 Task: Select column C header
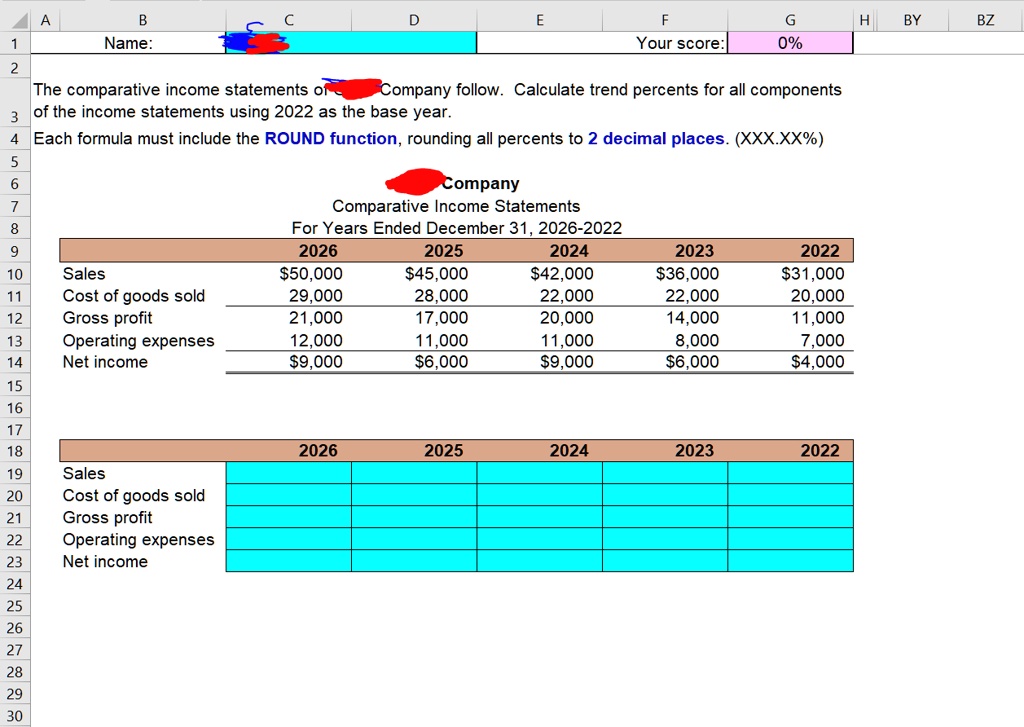tap(289, 20)
